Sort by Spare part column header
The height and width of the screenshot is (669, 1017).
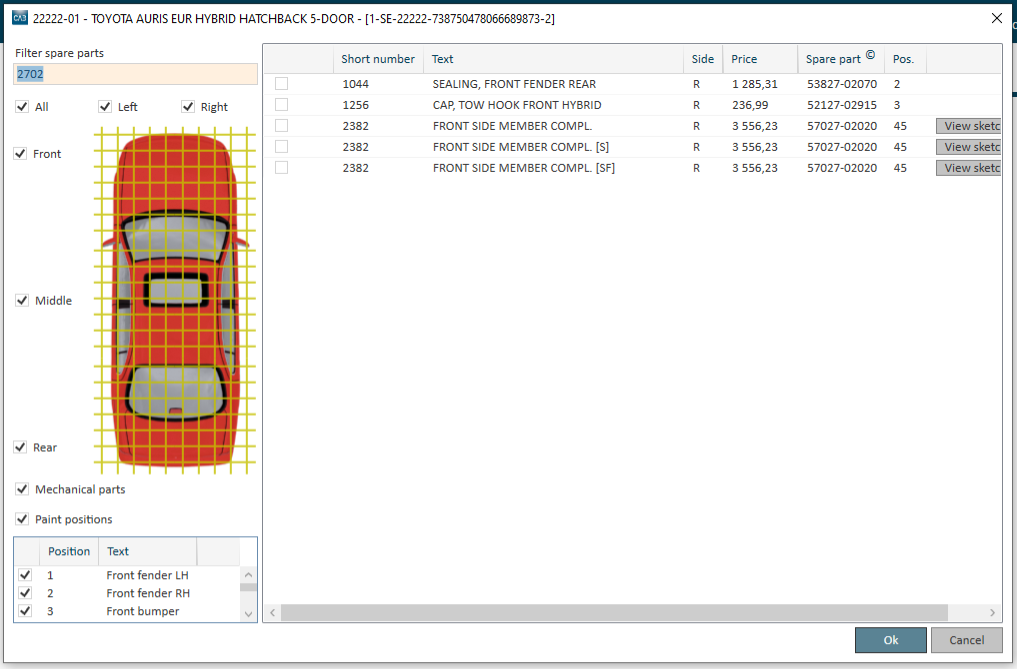[x=841, y=59]
